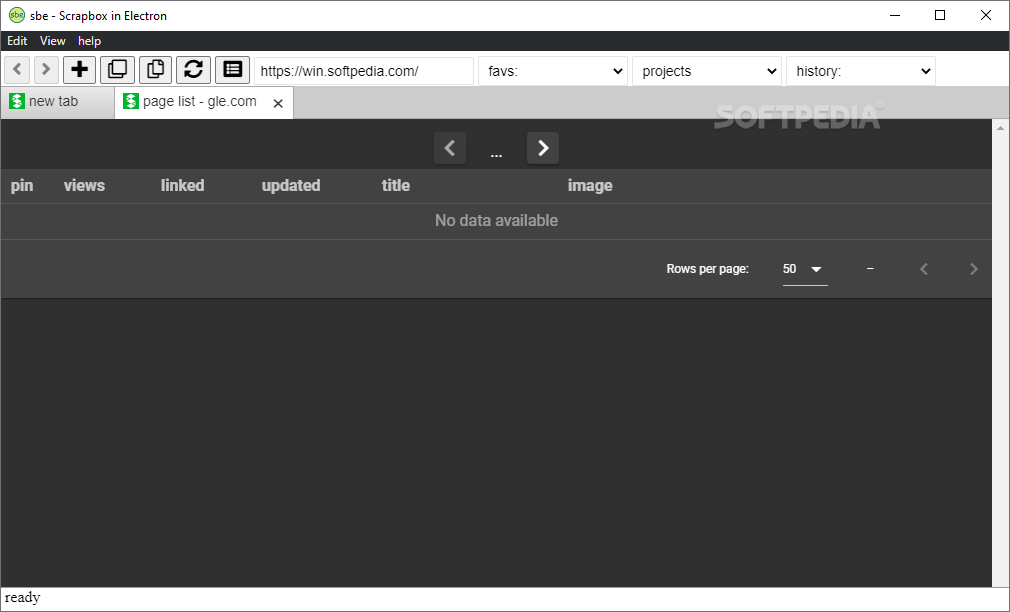Close the page list - gle.com tab

coord(278,103)
